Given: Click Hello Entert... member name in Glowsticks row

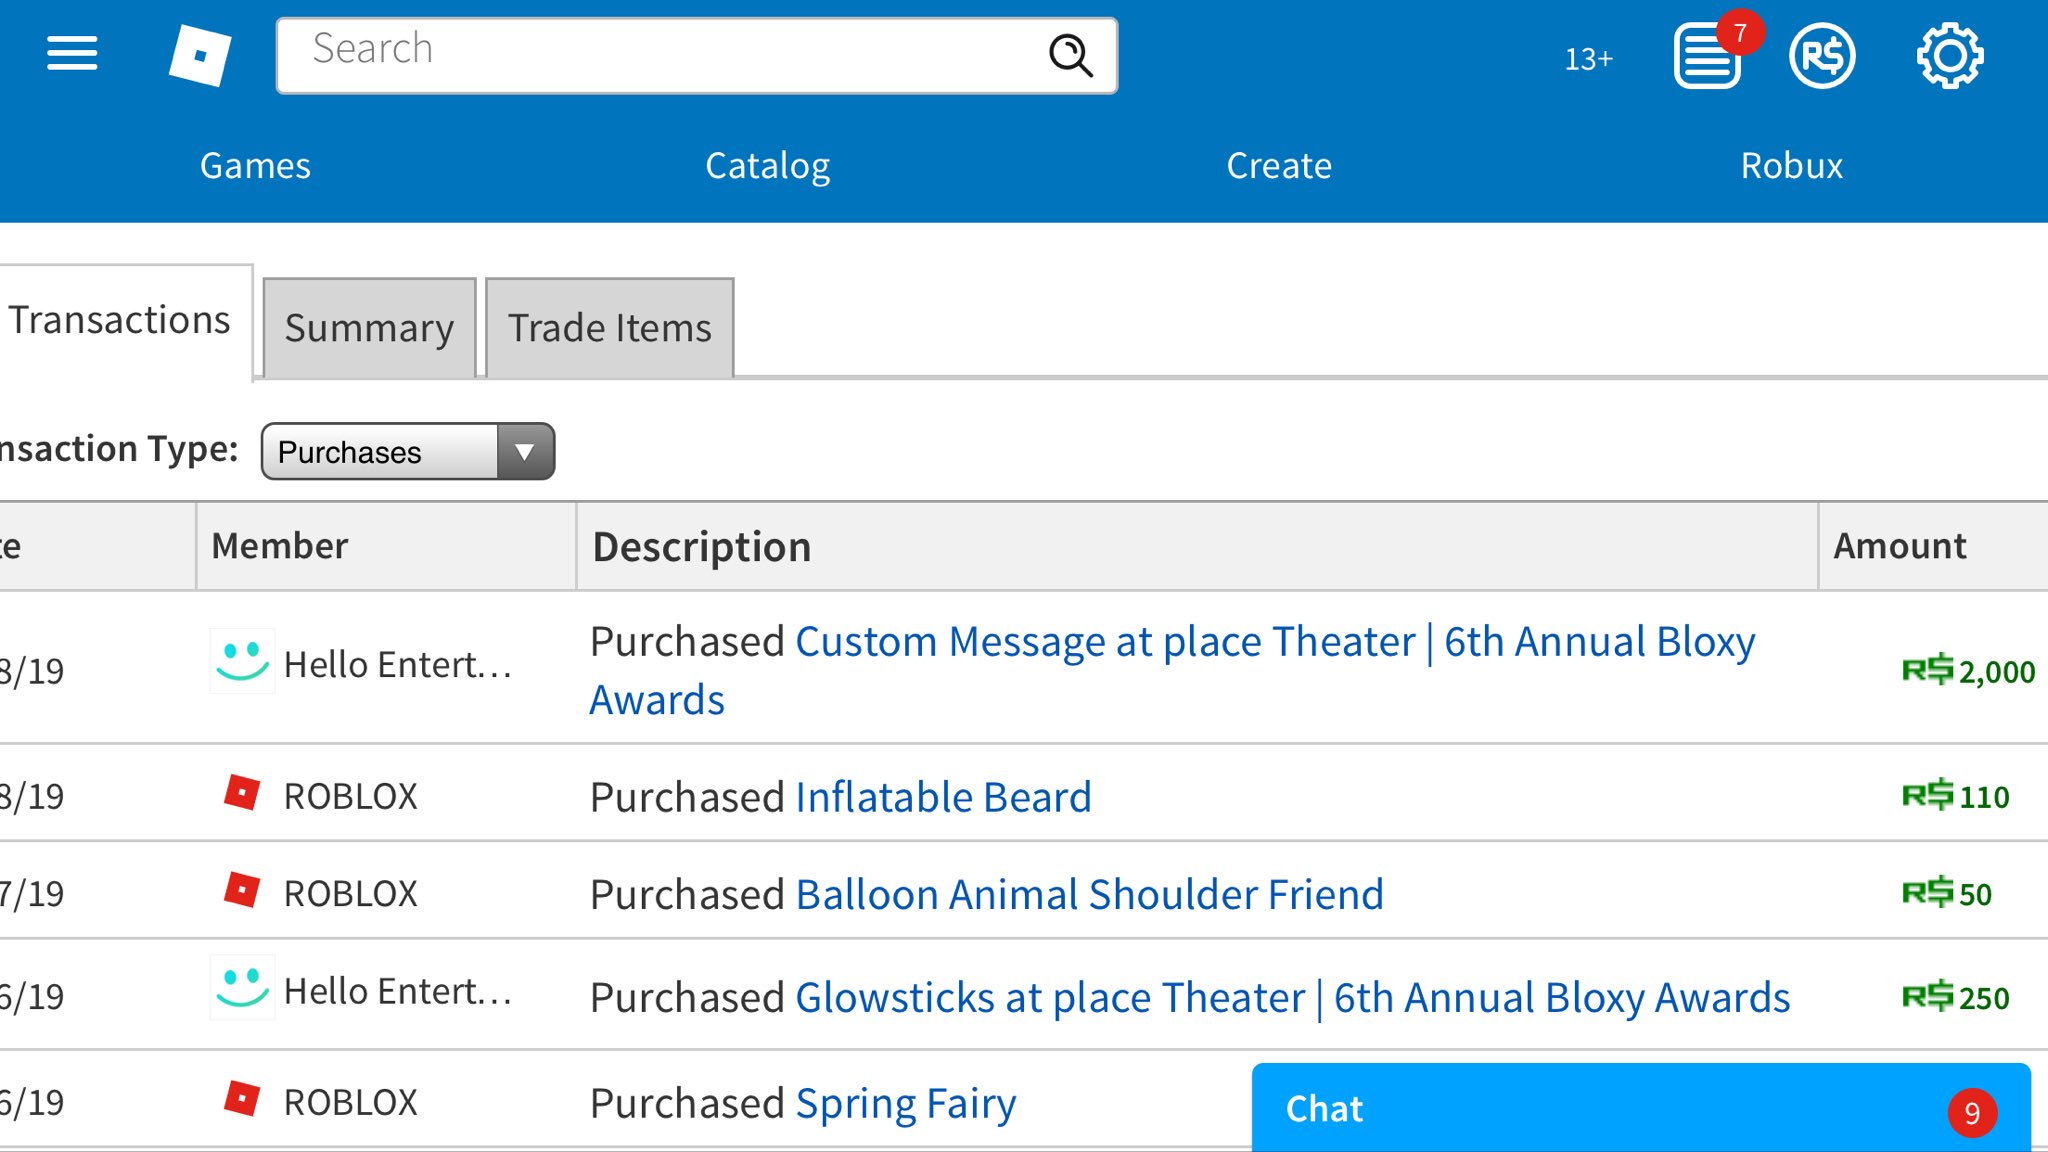Looking at the screenshot, I should click(x=398, y=991).
